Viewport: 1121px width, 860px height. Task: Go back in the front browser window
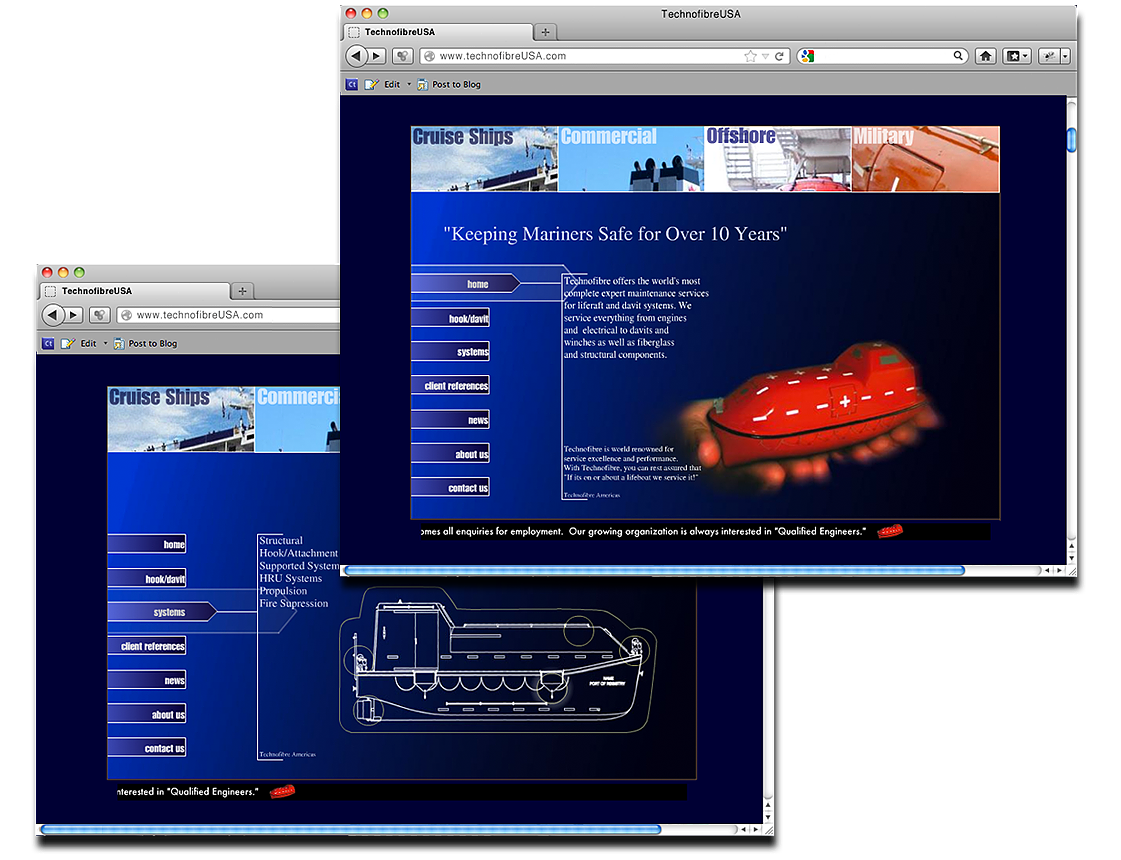tap(356, 55)
